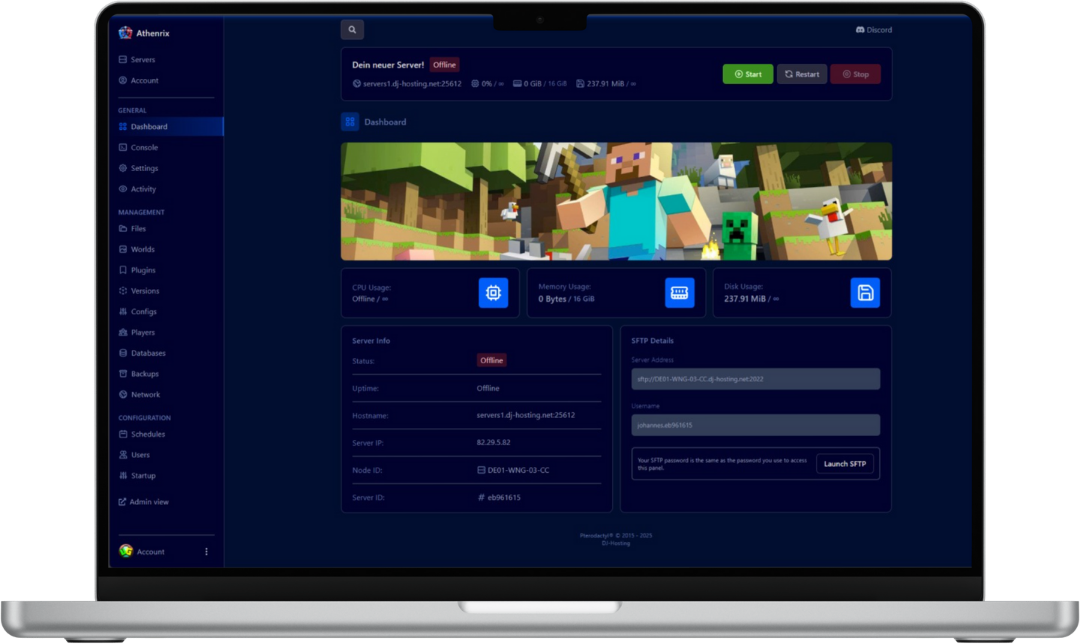The image size is (1080, 644).
Task: Open Admin view link
Action: [x=148, y=502]
